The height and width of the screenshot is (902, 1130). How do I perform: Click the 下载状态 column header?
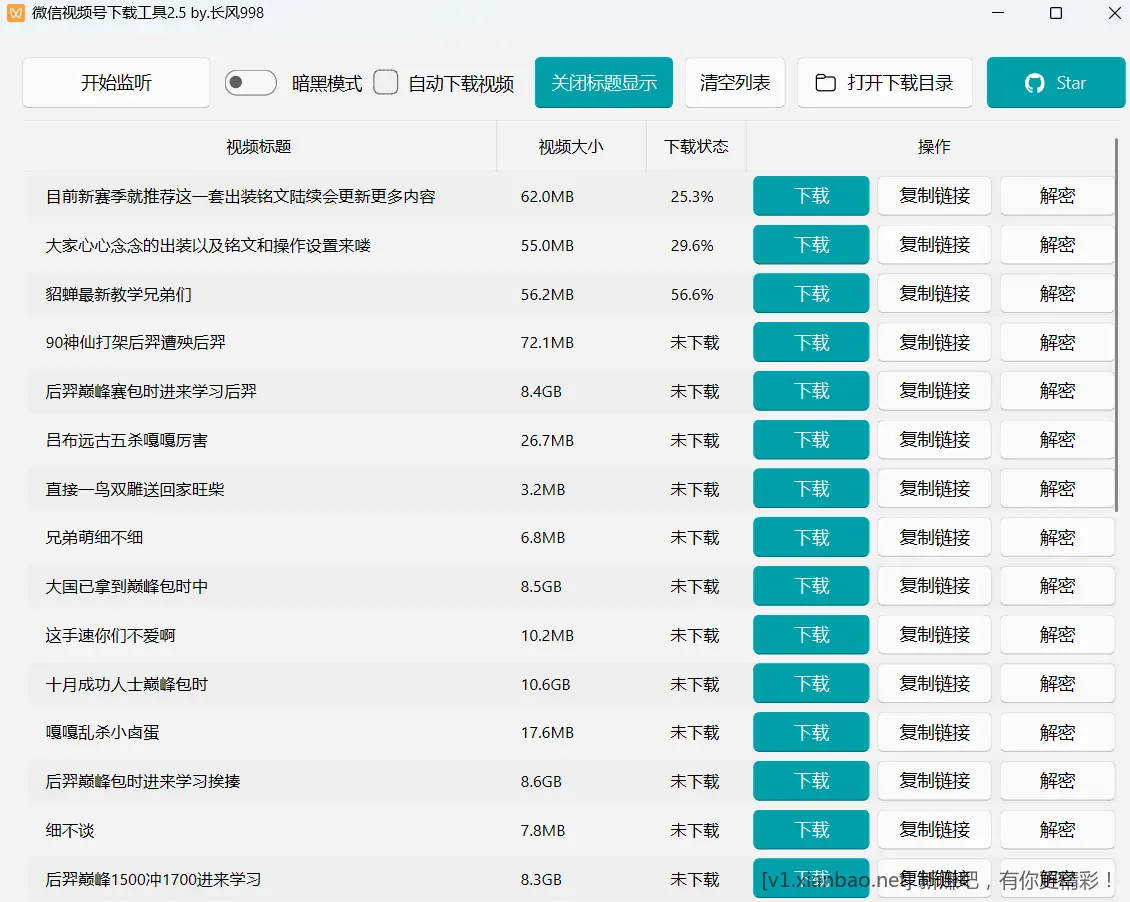click(x=696, y=147)
